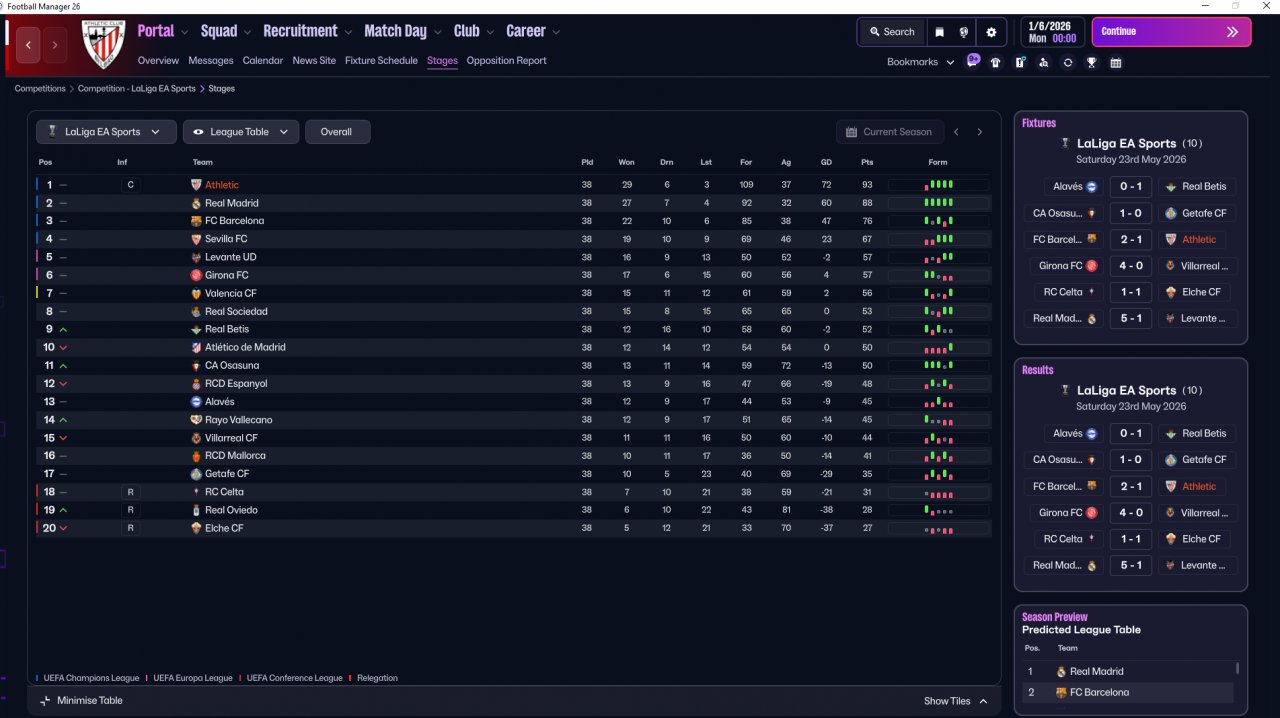Go back with the left arrow button
This screenshot has height=718, width=1280.
coord(29,45)
